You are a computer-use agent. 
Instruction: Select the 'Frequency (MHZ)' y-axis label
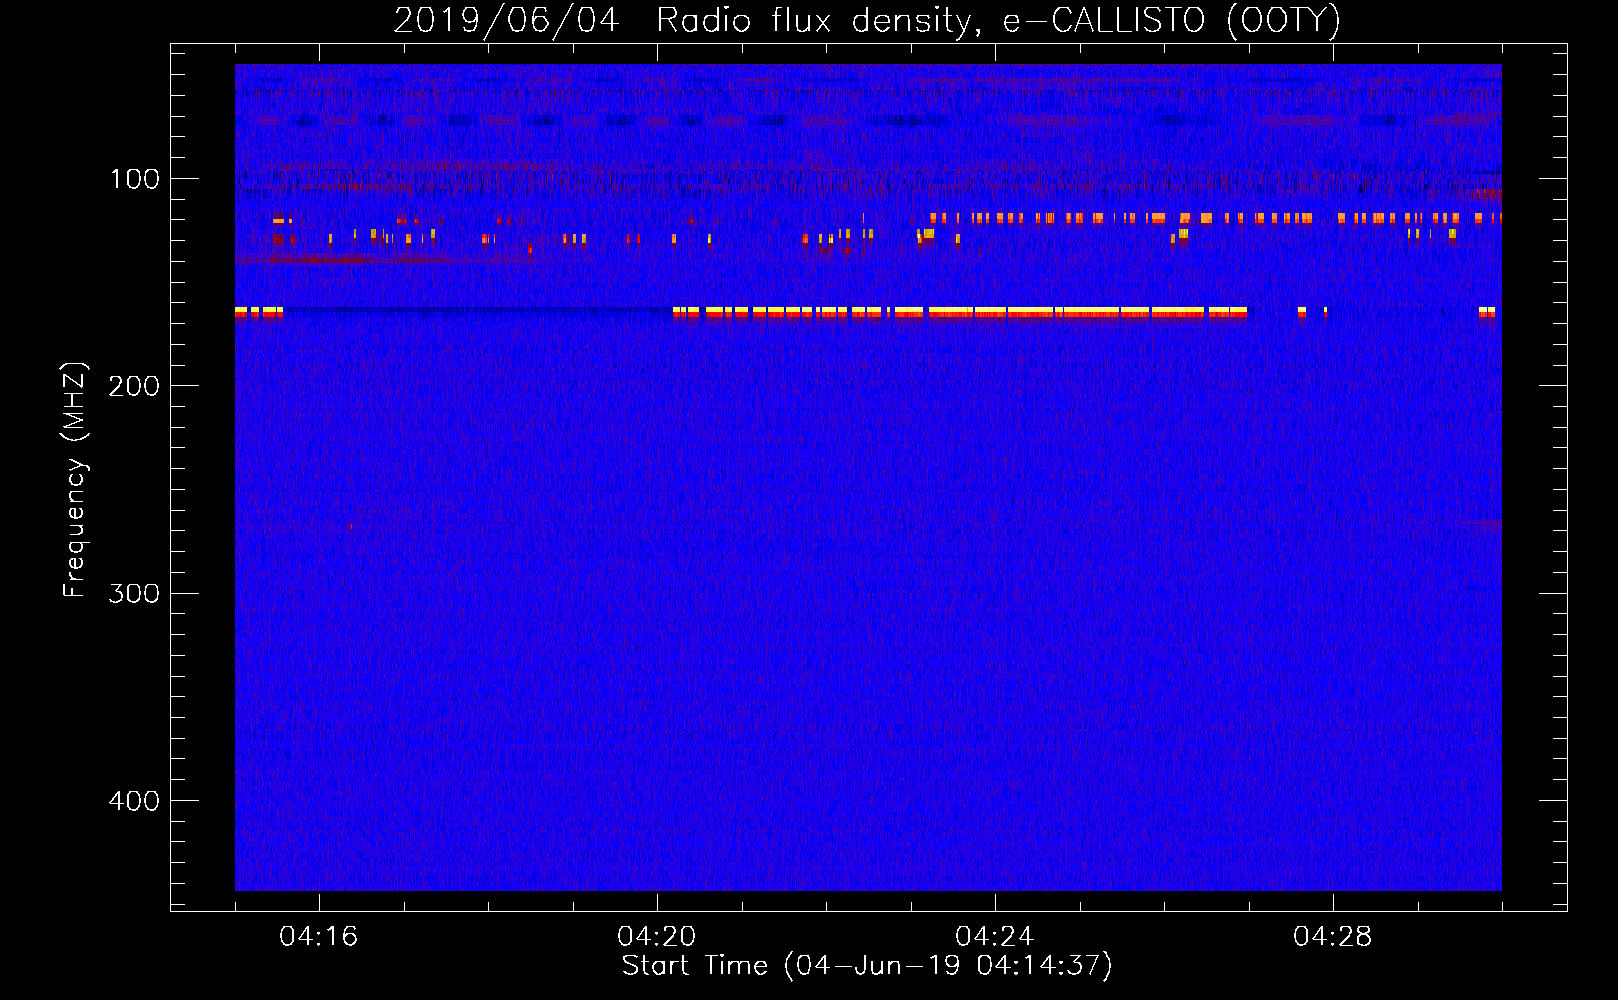[76, 480]
